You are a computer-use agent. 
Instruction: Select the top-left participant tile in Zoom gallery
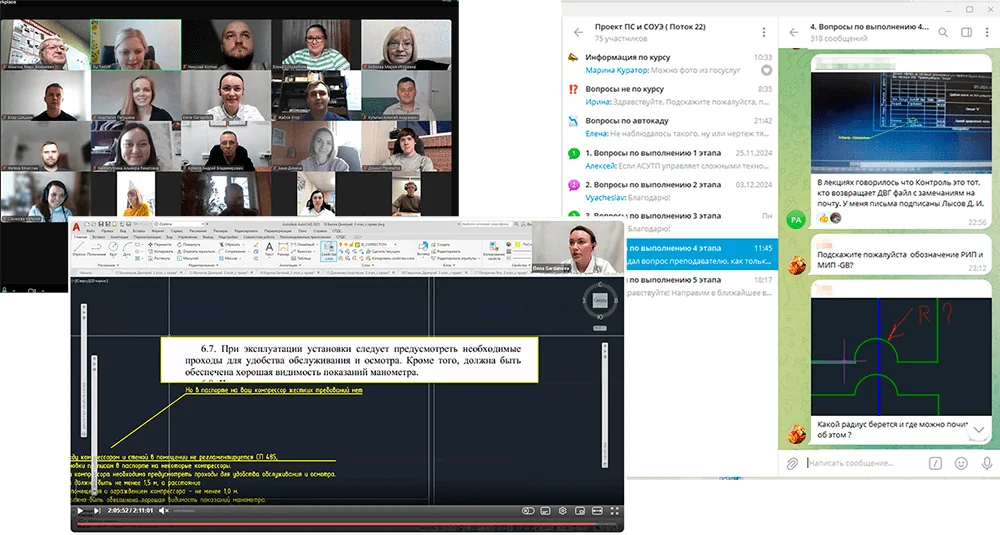45,44
